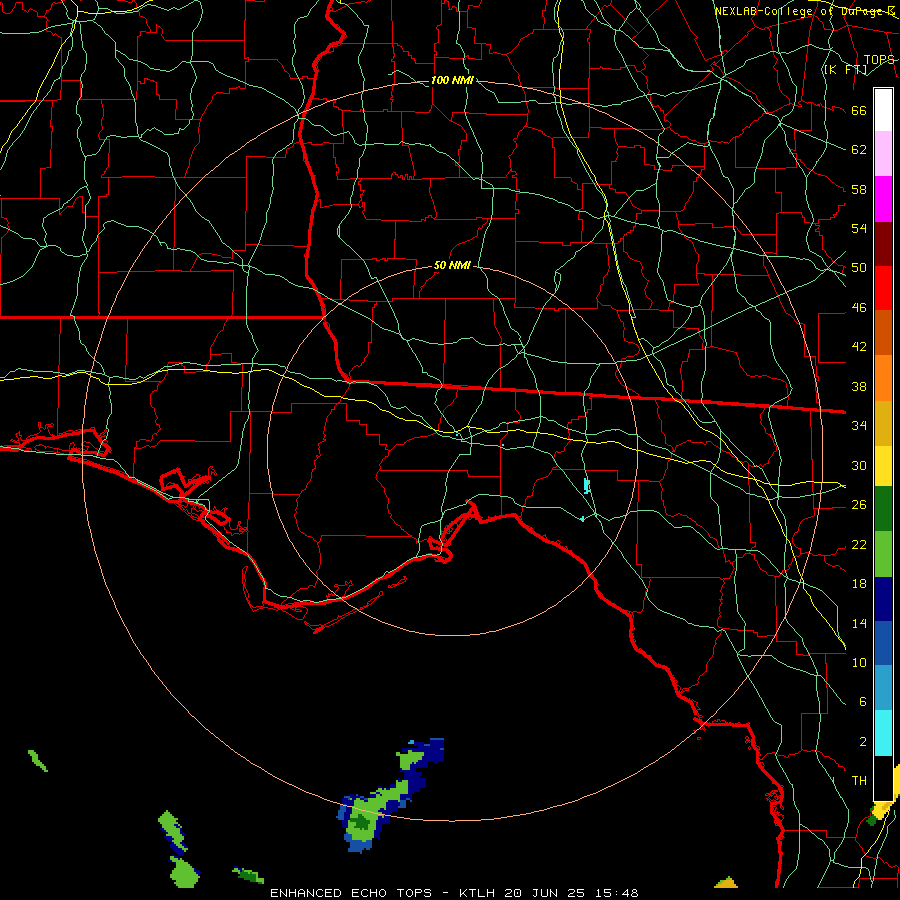This screenshot has width=900, height=900.
Task: Click the "14" legend value
Action: click(859, 623)
